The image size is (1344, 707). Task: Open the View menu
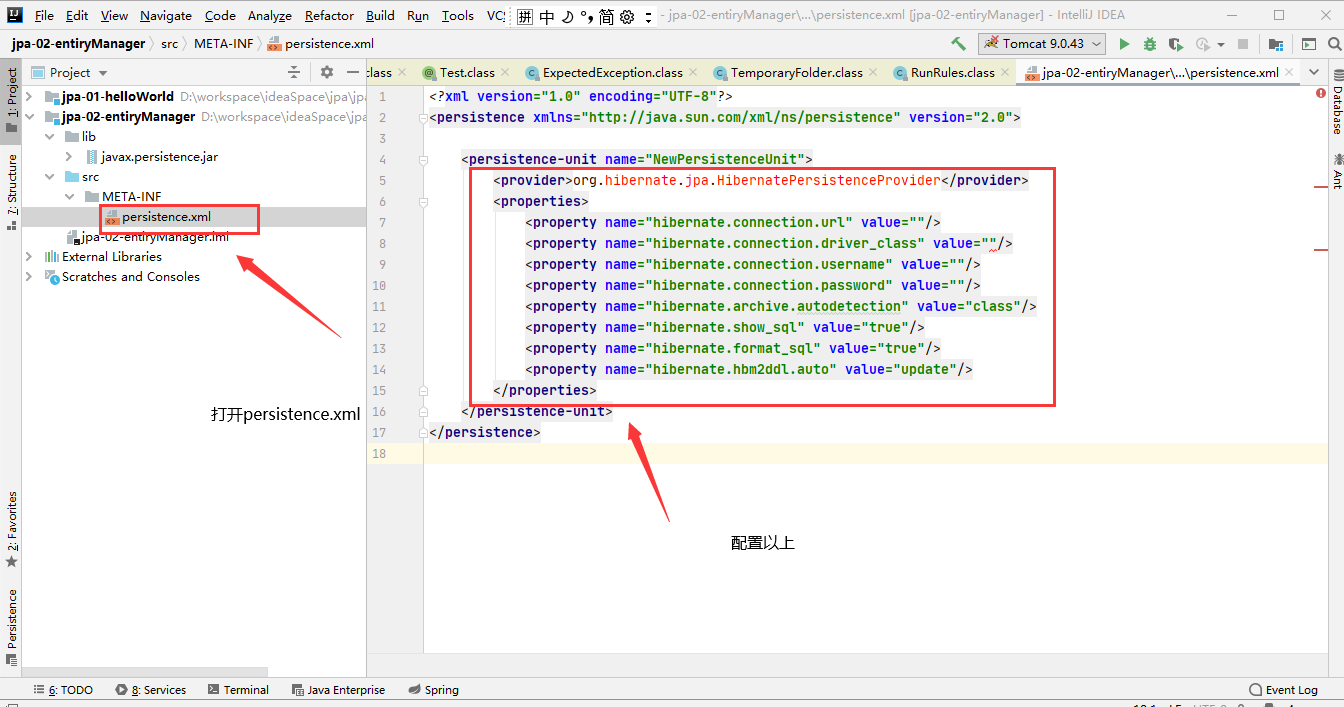click(114, 16)
